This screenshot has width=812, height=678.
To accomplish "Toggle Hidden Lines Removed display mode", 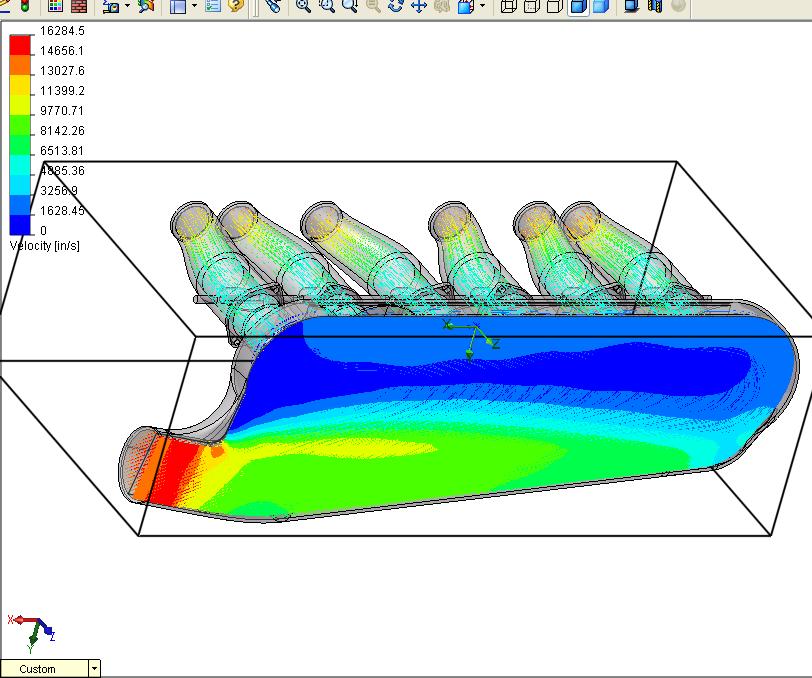I will [x=554, y=6].
